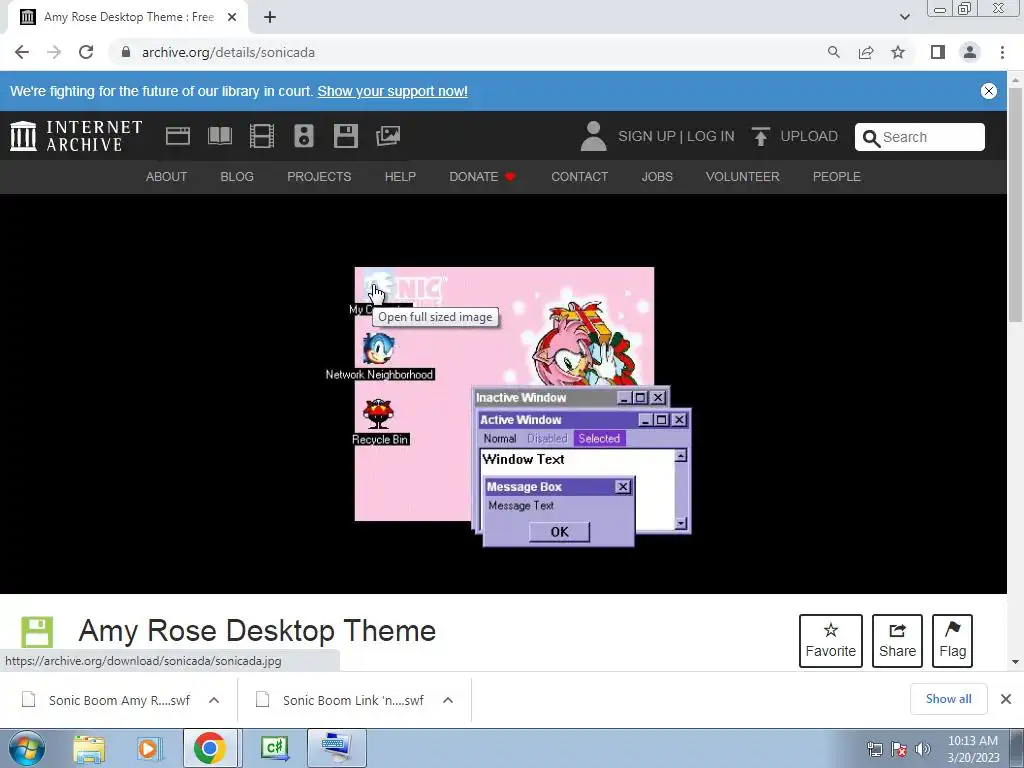
Task: Dismiss the blue support banner with the X
Action: tap(989, 91)
